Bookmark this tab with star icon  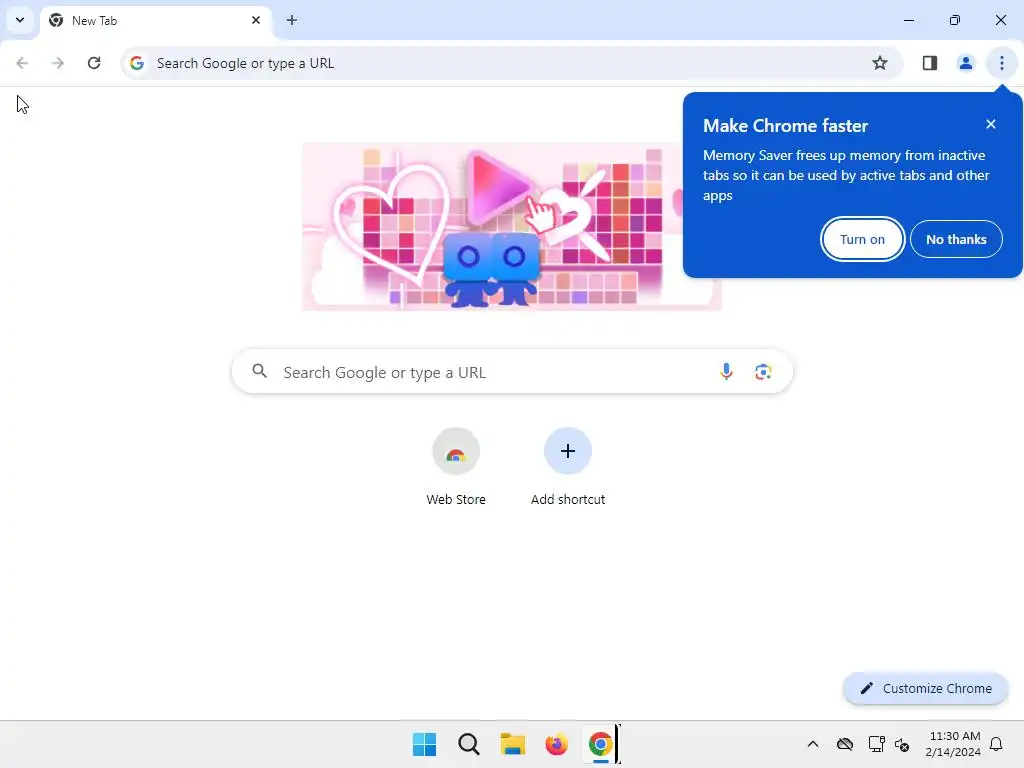(880, 63)
